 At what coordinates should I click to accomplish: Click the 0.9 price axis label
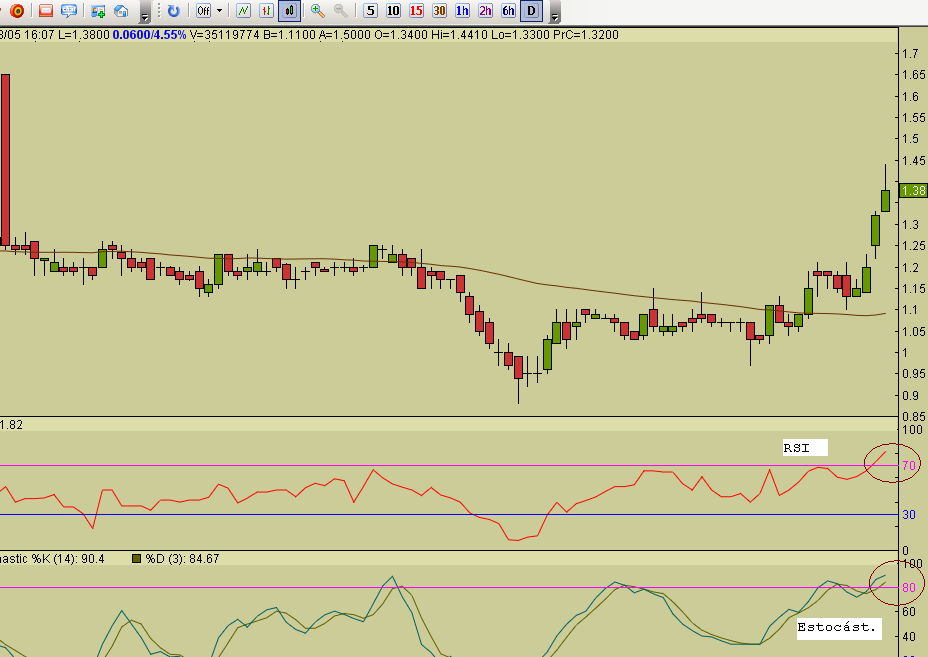coord(910,395)
